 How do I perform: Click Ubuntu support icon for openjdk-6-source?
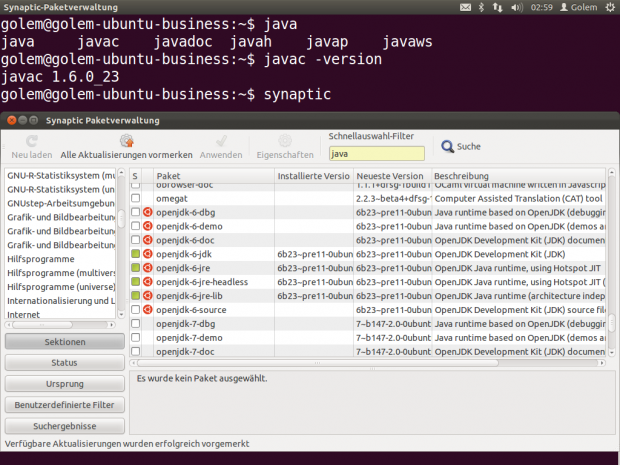coord(147,310)
